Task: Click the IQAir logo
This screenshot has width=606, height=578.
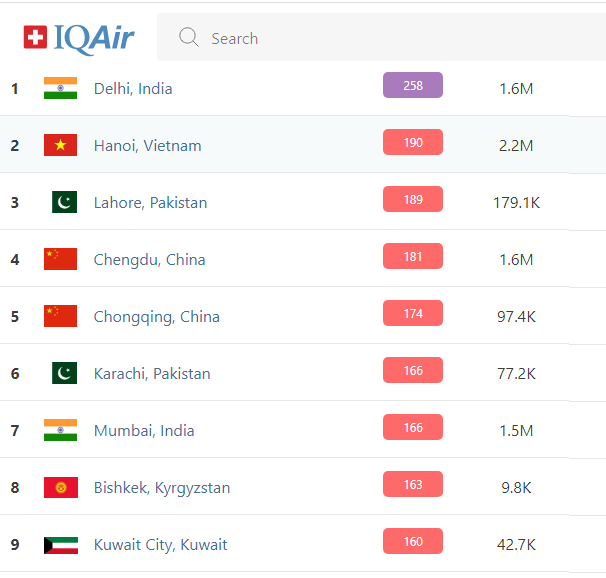Action: [79, 38]
